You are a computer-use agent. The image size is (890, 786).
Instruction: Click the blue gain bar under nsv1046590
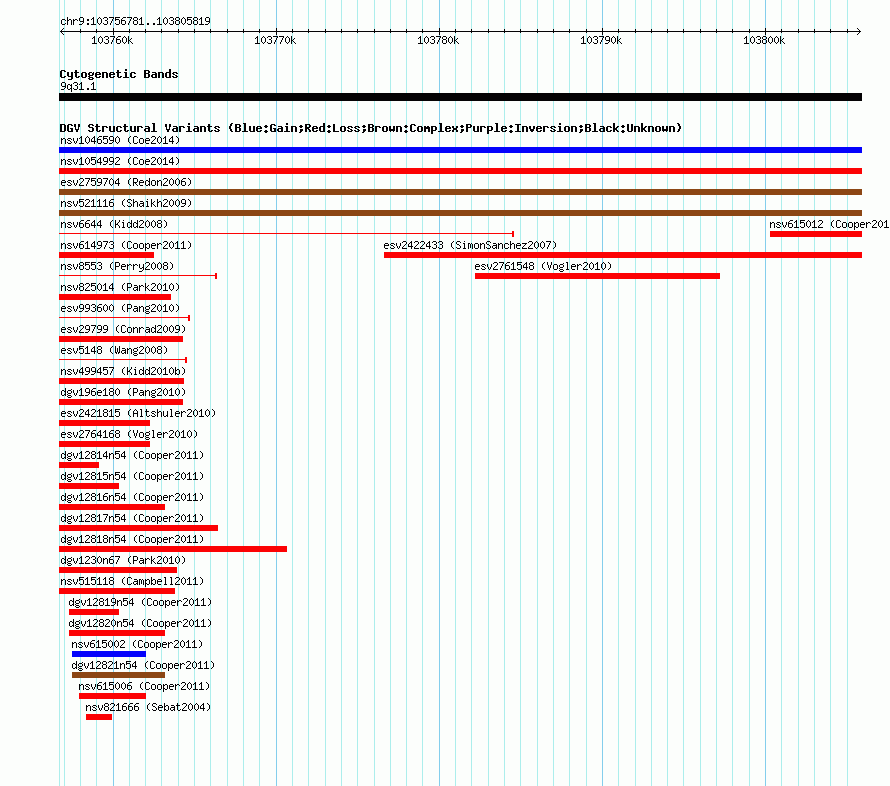click(460, 150)
